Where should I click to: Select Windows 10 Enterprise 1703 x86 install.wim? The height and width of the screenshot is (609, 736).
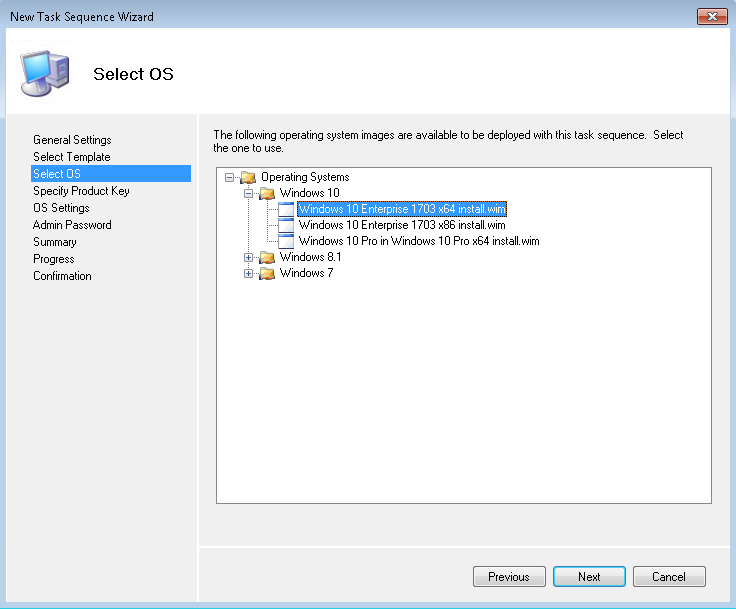coord(402,225)
